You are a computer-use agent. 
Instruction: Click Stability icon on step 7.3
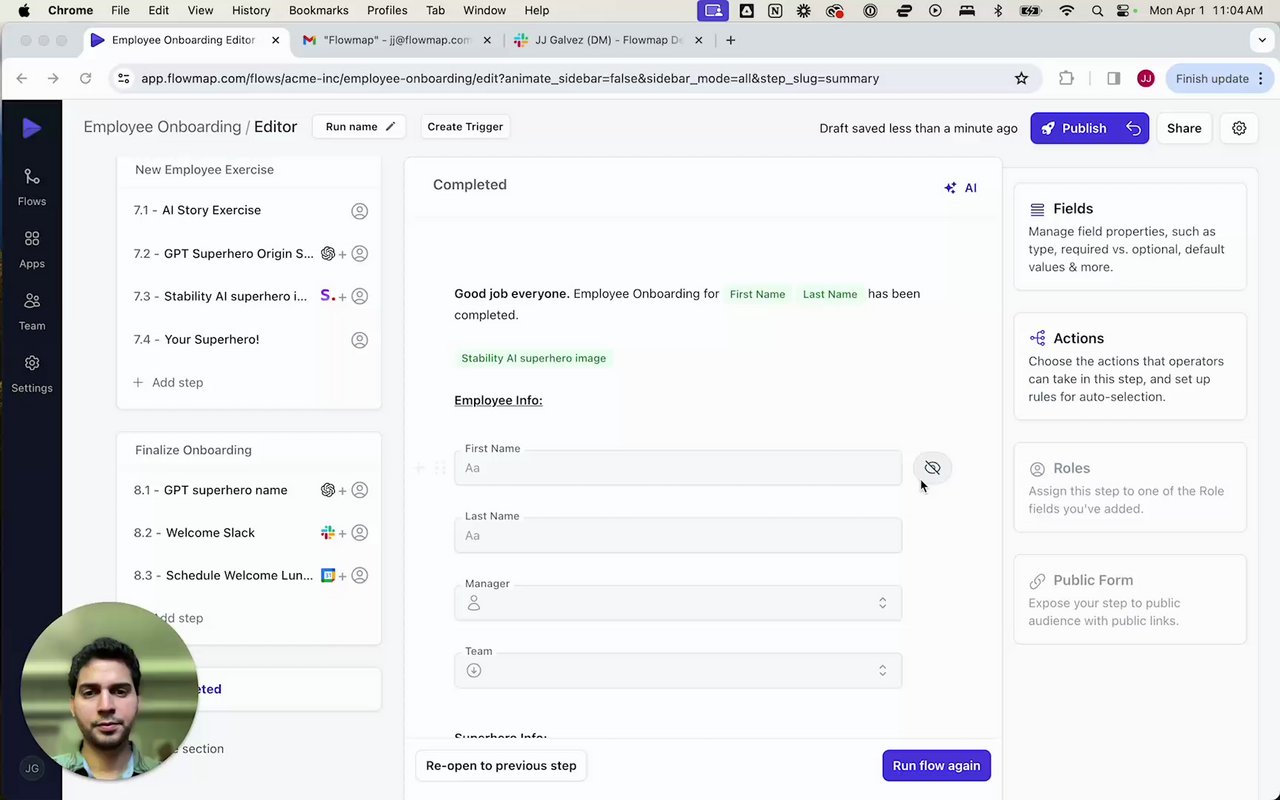[327, 296]
